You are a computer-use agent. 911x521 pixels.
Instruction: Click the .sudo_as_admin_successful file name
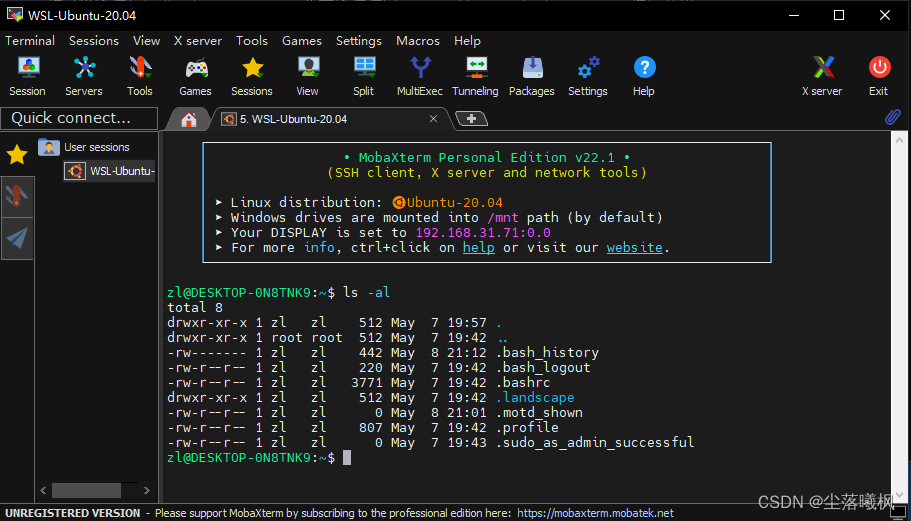tap(595, 443)
